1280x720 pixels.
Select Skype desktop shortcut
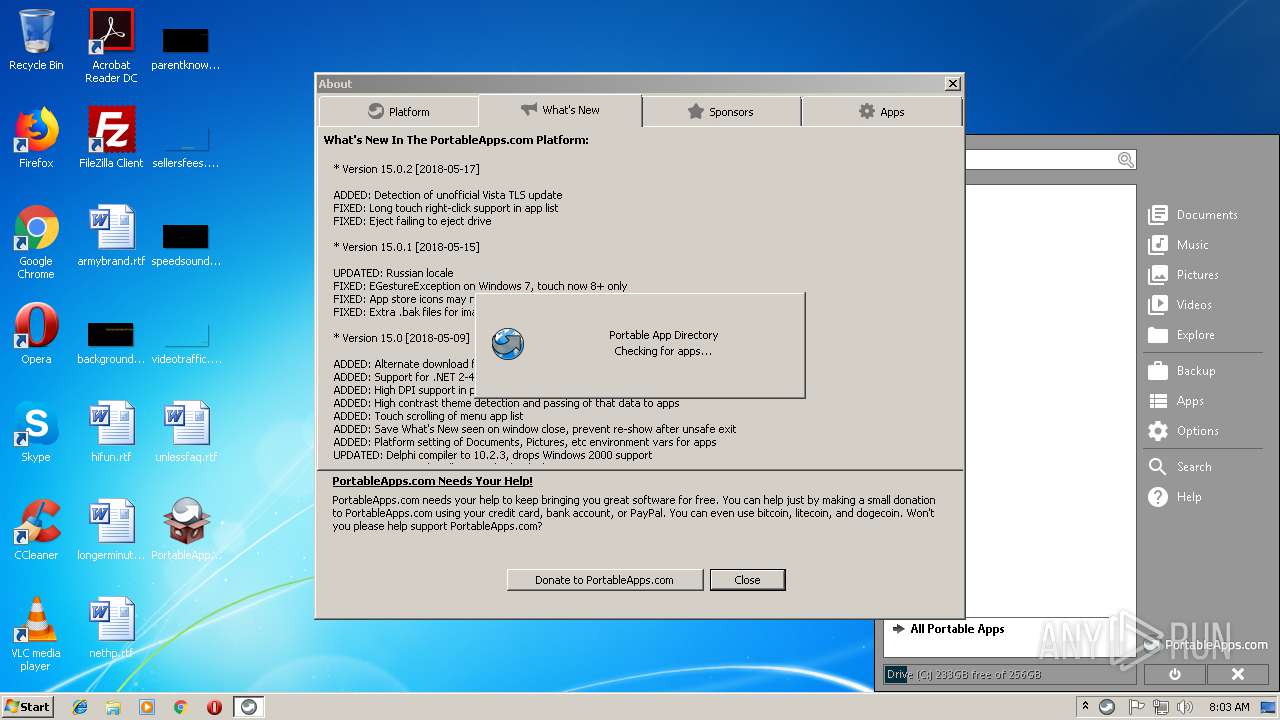36,432
